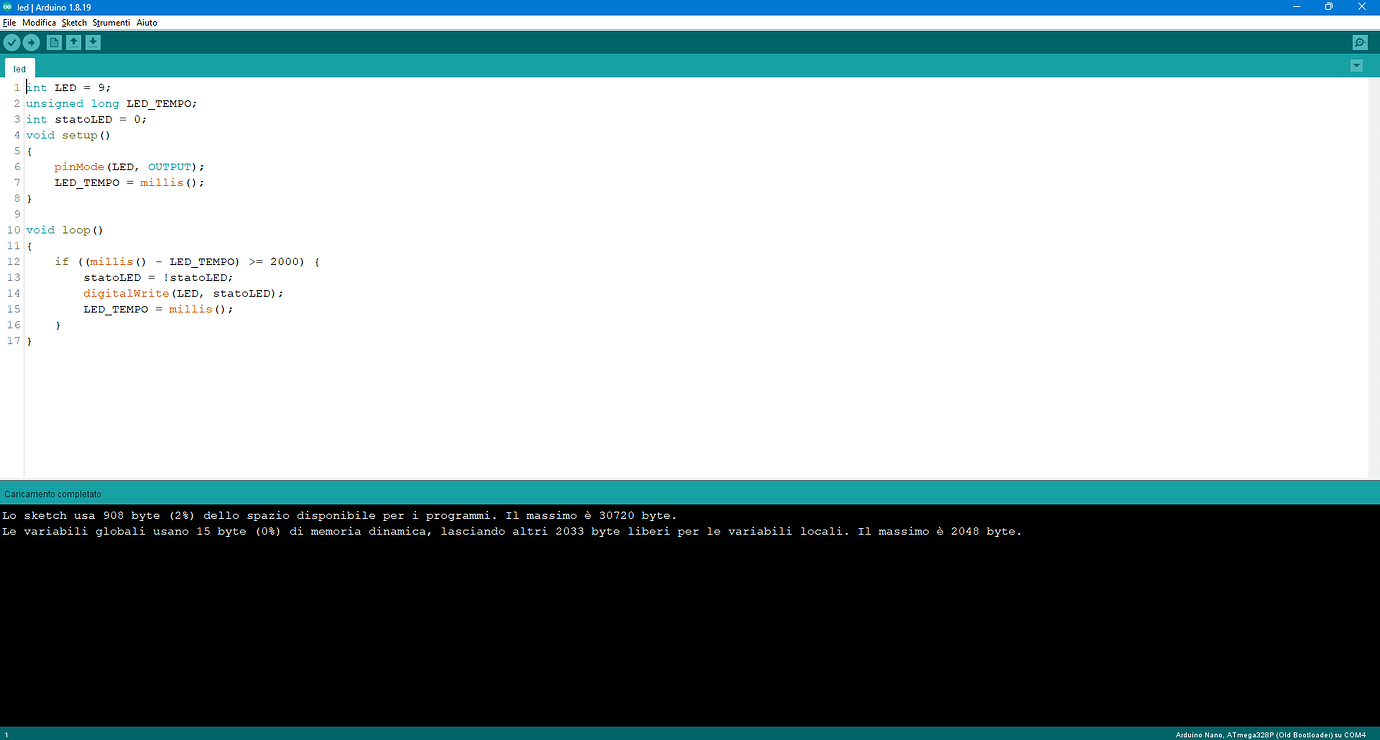Select the led sketch tab
Screen dimensions: 1380x740
19,68
